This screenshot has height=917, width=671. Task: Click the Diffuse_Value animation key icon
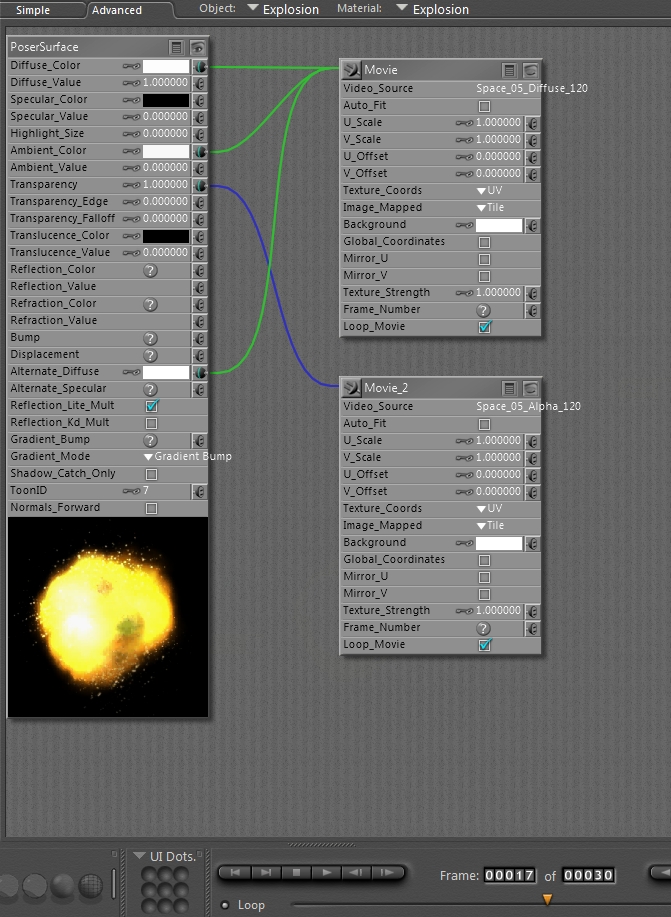click(131, 83)
